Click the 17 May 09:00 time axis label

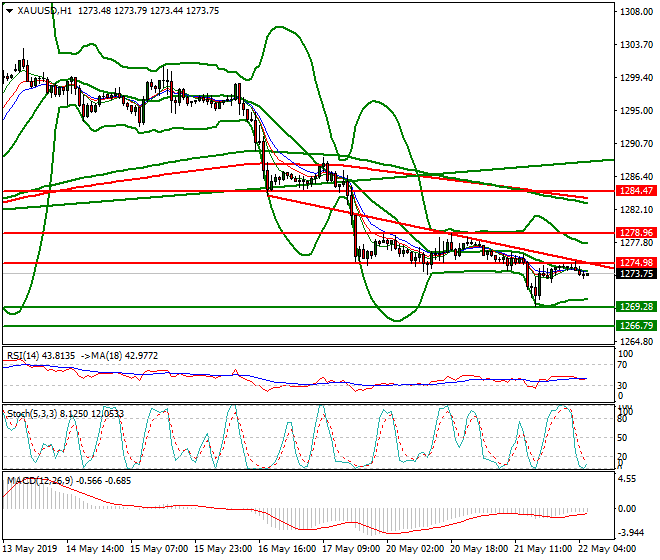coord(351,549)
